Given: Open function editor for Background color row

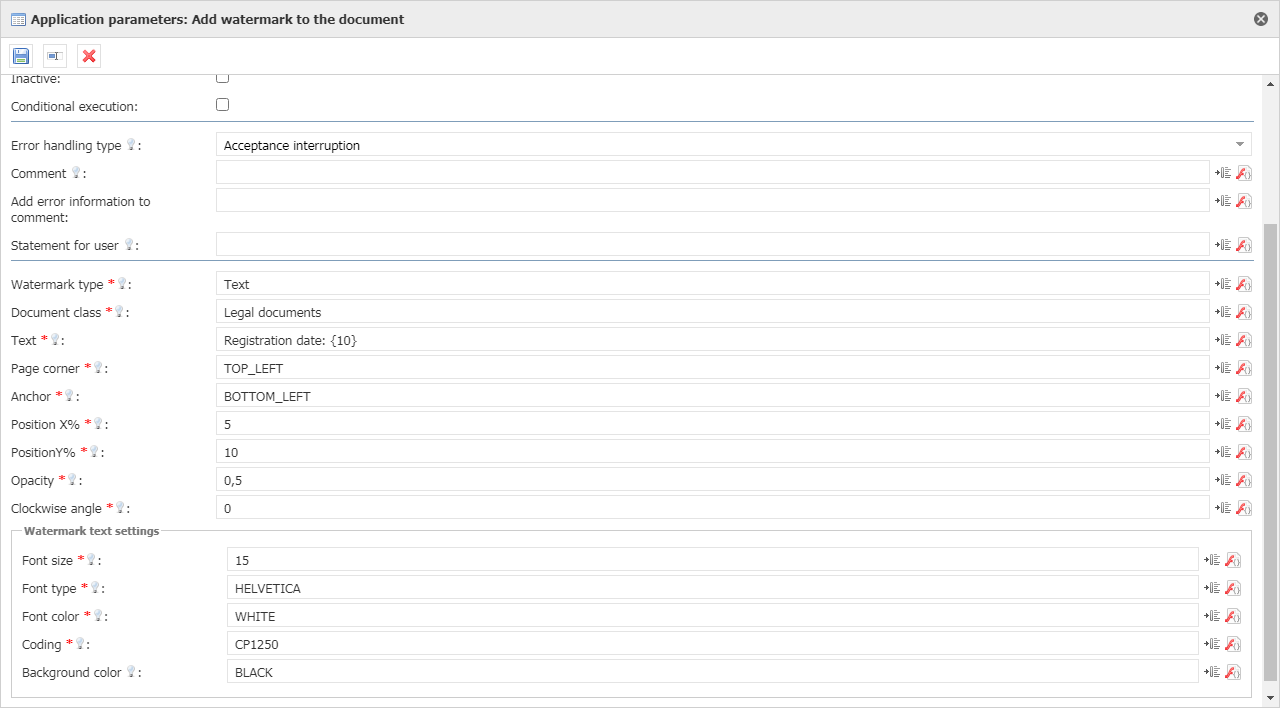Looking at the screenshot, I should pos(1233,672).
